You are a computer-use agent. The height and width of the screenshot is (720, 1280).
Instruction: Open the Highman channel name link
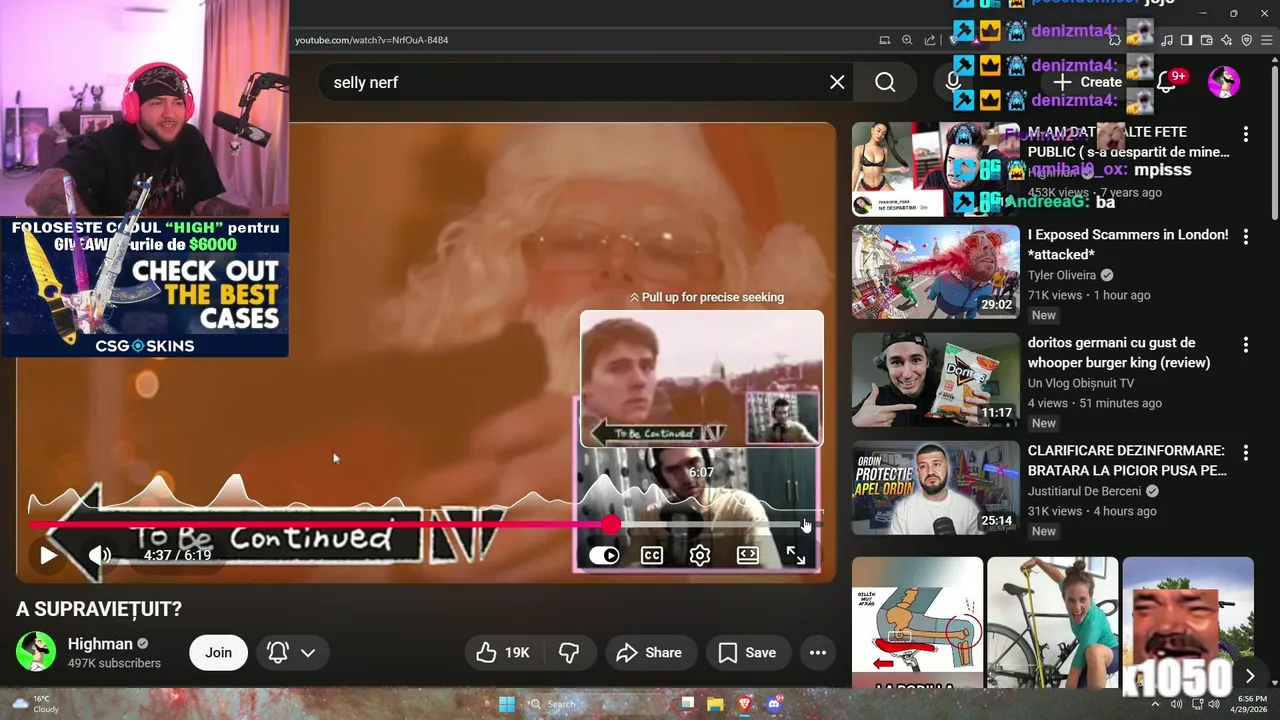(x=100, y=644)
